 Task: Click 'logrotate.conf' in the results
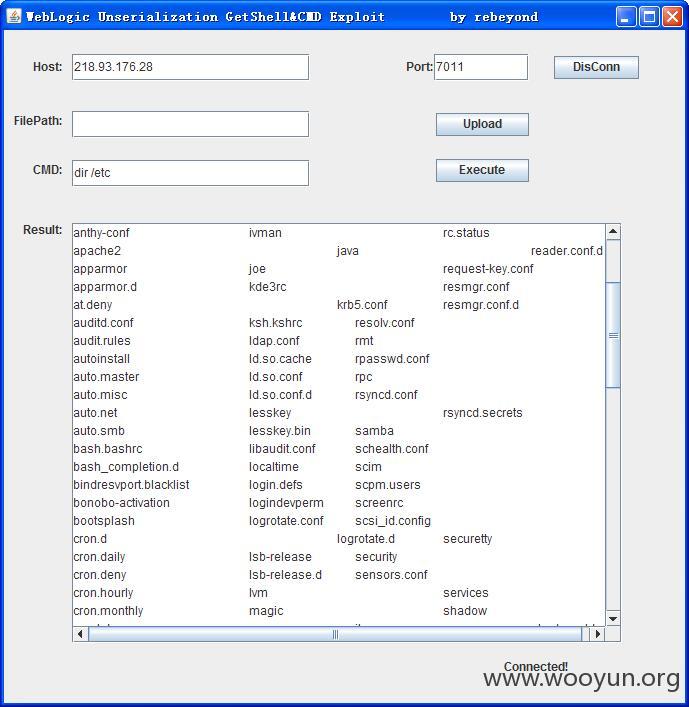click(286, 521)
